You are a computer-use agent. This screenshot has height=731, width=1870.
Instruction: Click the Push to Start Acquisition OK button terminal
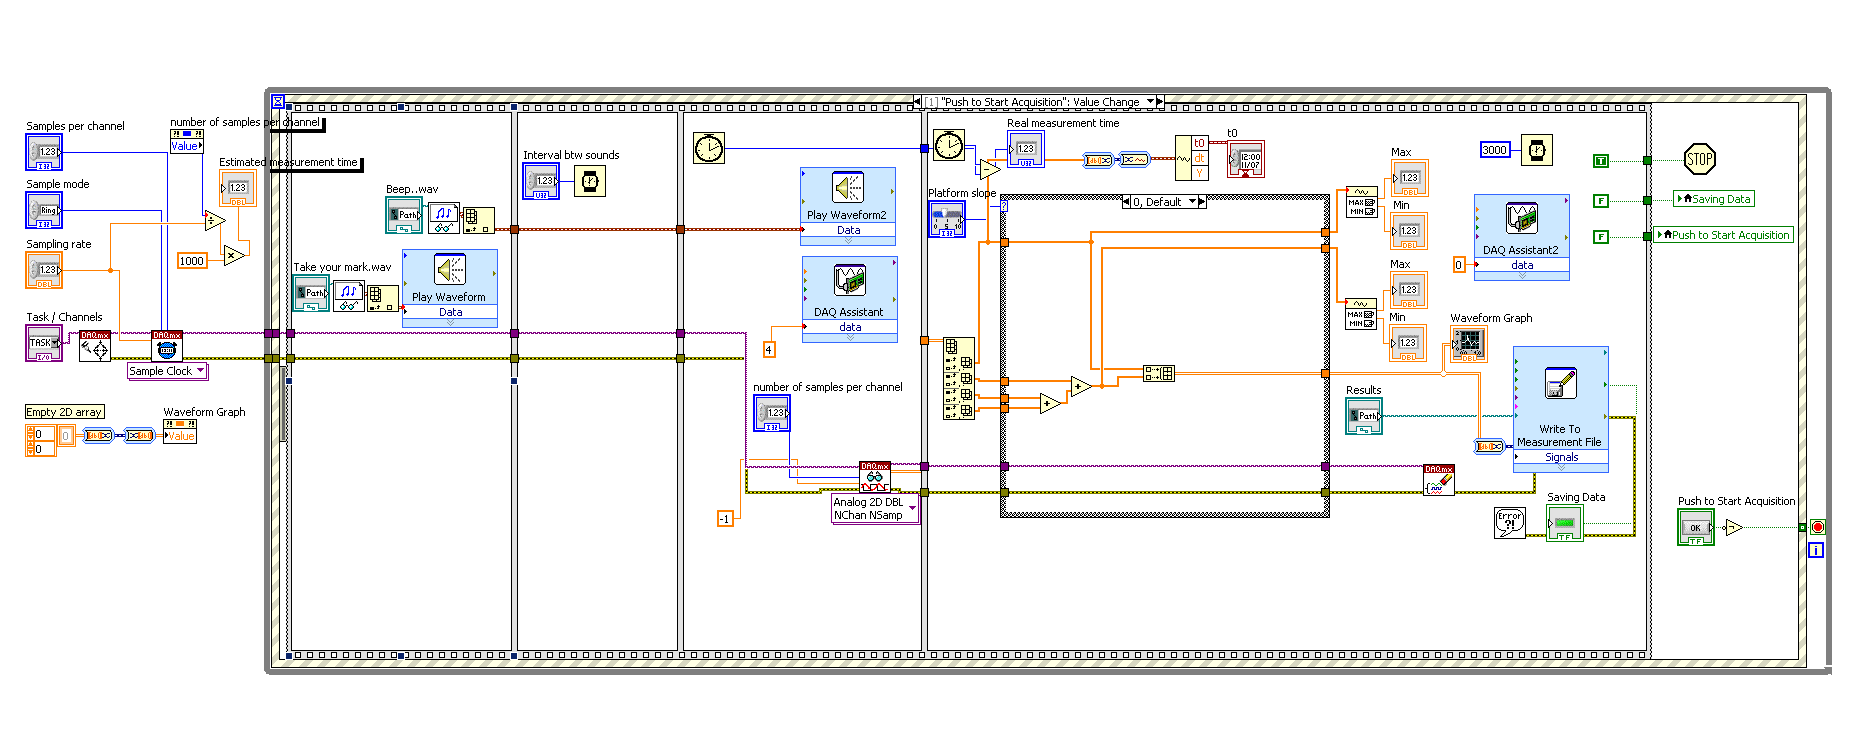(1696, 528)
